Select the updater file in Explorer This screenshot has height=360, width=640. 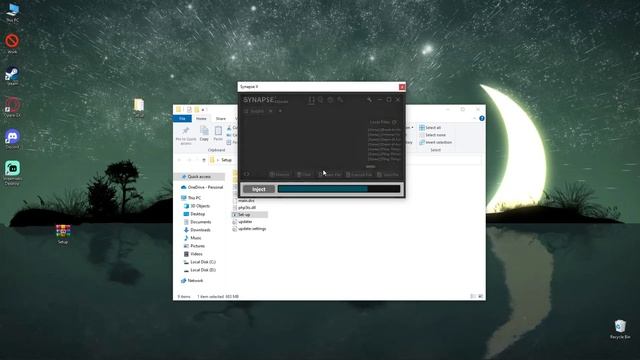[x=242, y=222]
